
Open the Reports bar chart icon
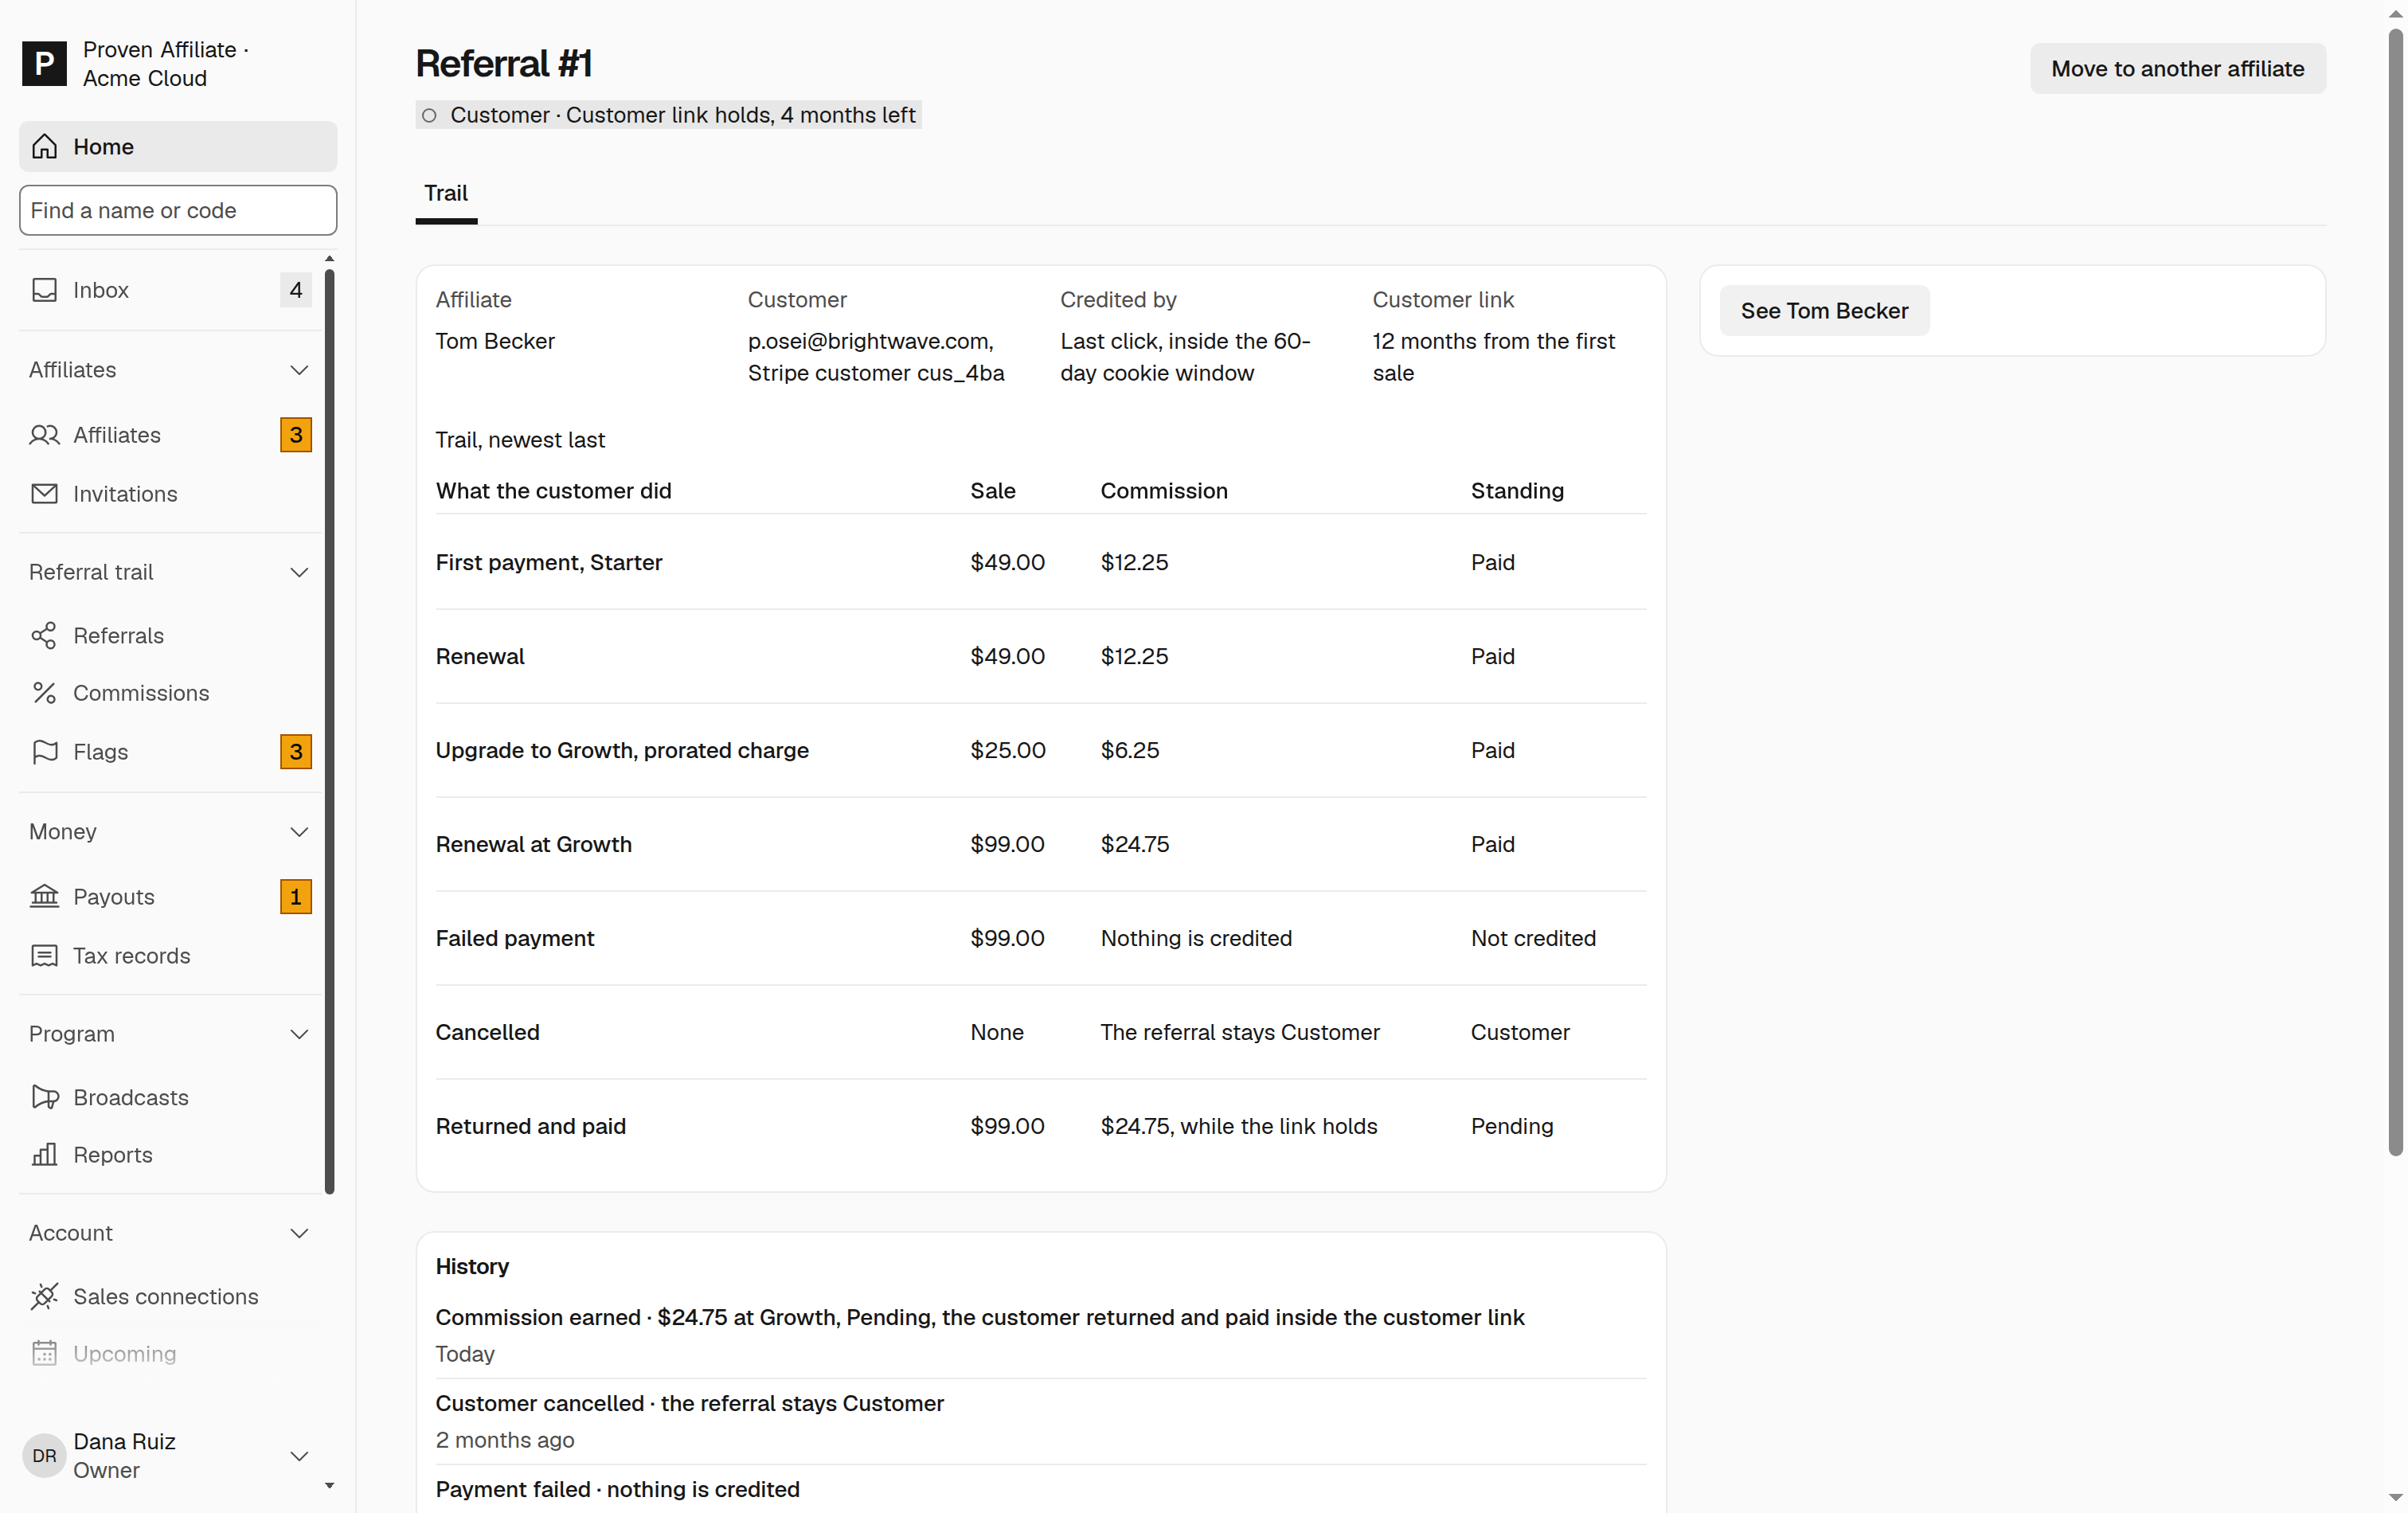click(x=44, y=1155)
